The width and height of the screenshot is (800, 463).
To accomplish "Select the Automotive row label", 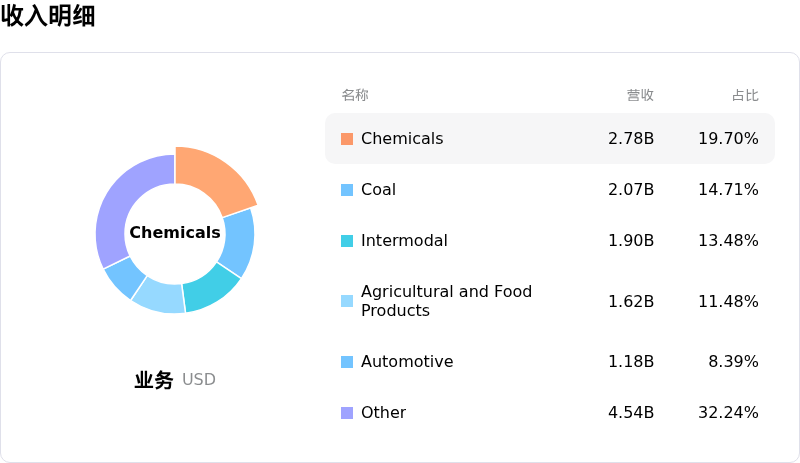I will [x=407, y=361].
